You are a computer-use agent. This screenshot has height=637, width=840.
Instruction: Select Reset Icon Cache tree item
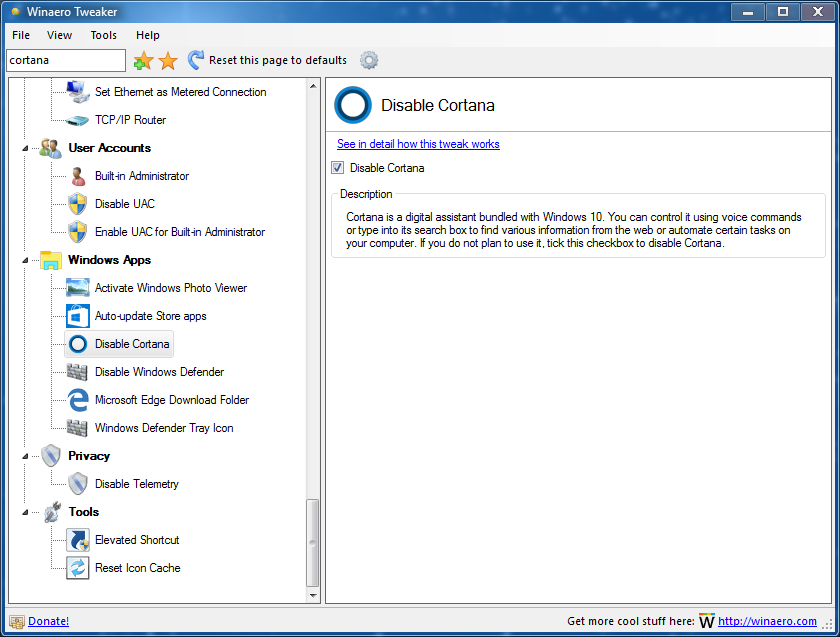137,568
